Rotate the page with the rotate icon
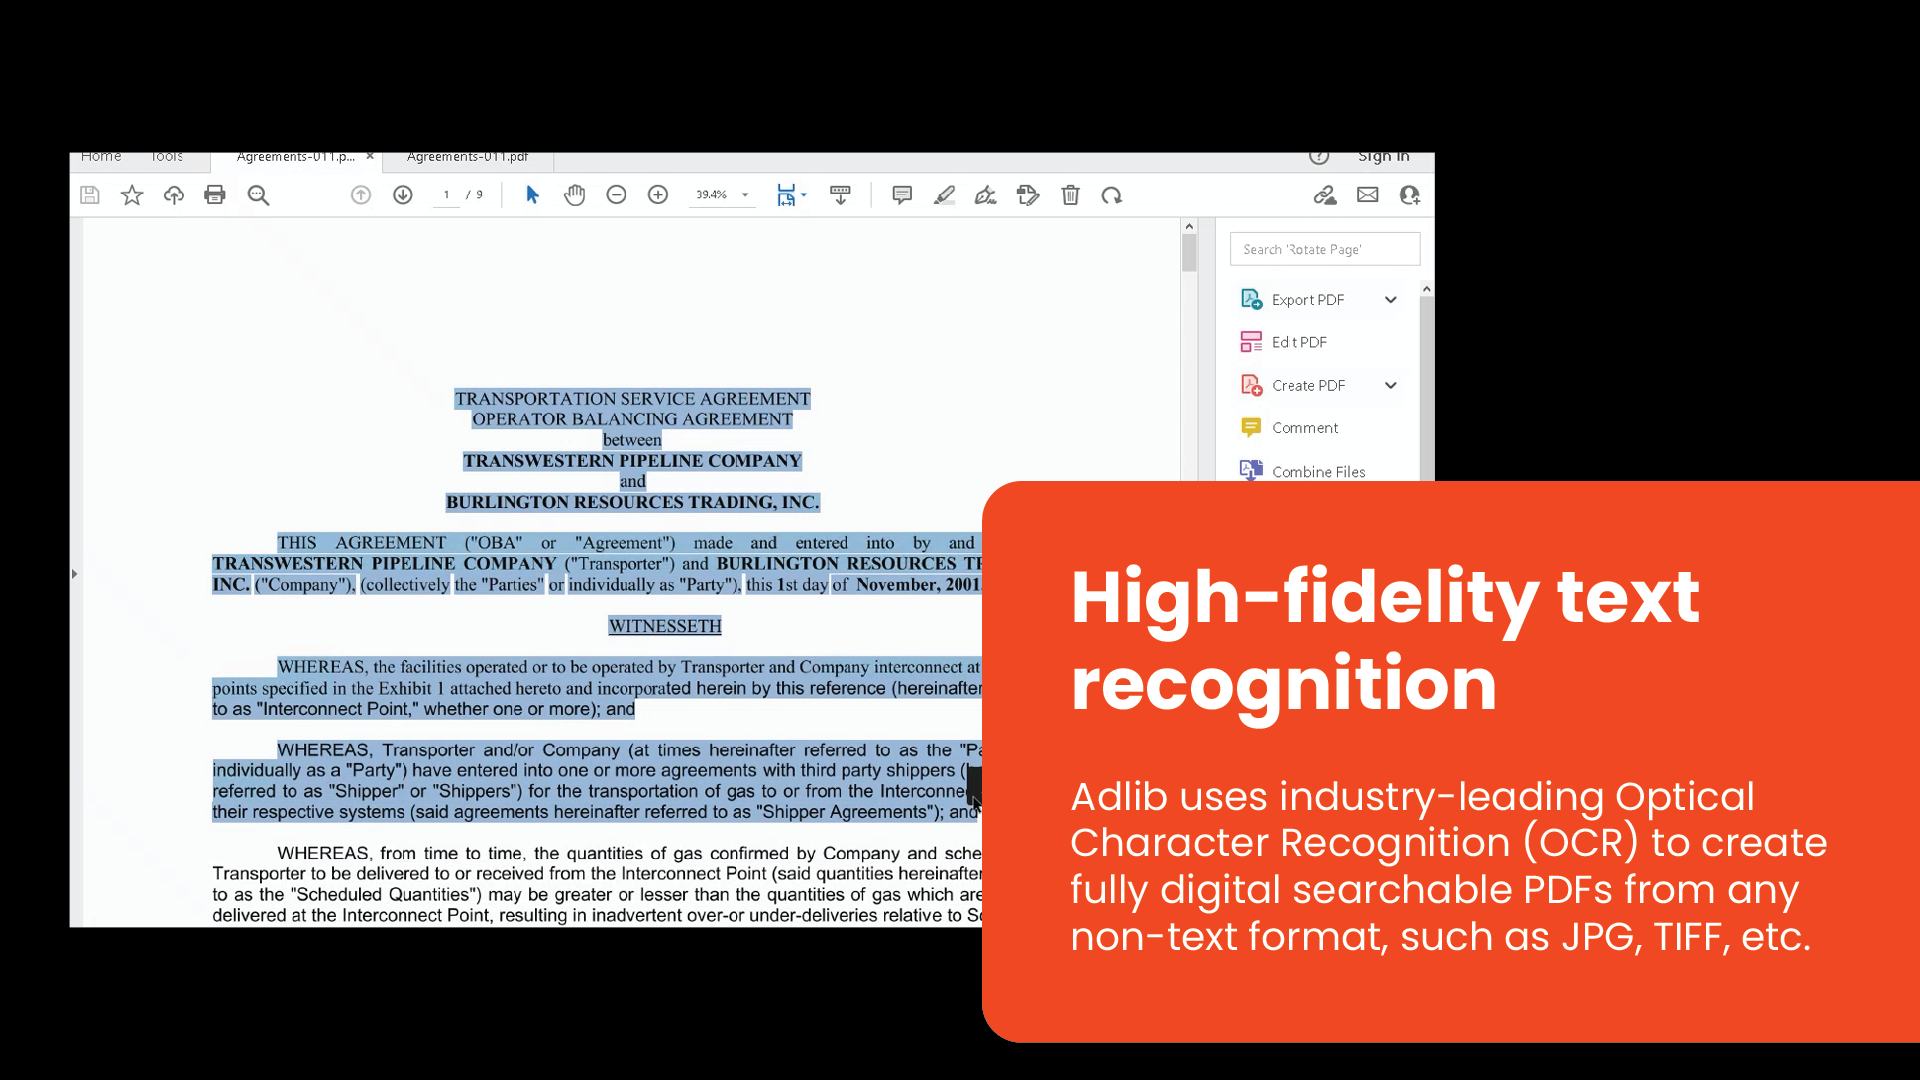The height and width of the screenshot is (1080, 1920). (1111, 195)
